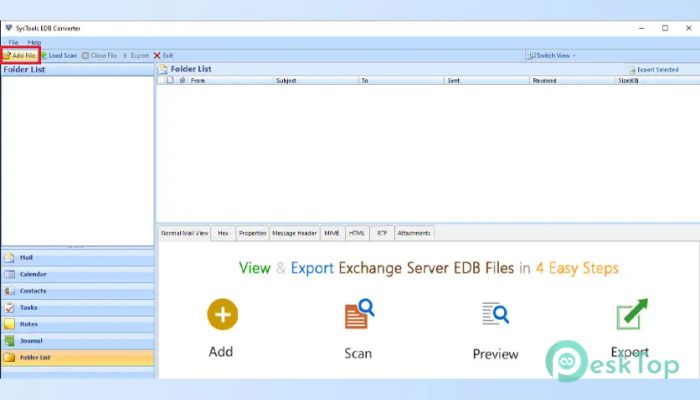
Task: Click the Preview magnifier icon
Action: pos(495,313)
